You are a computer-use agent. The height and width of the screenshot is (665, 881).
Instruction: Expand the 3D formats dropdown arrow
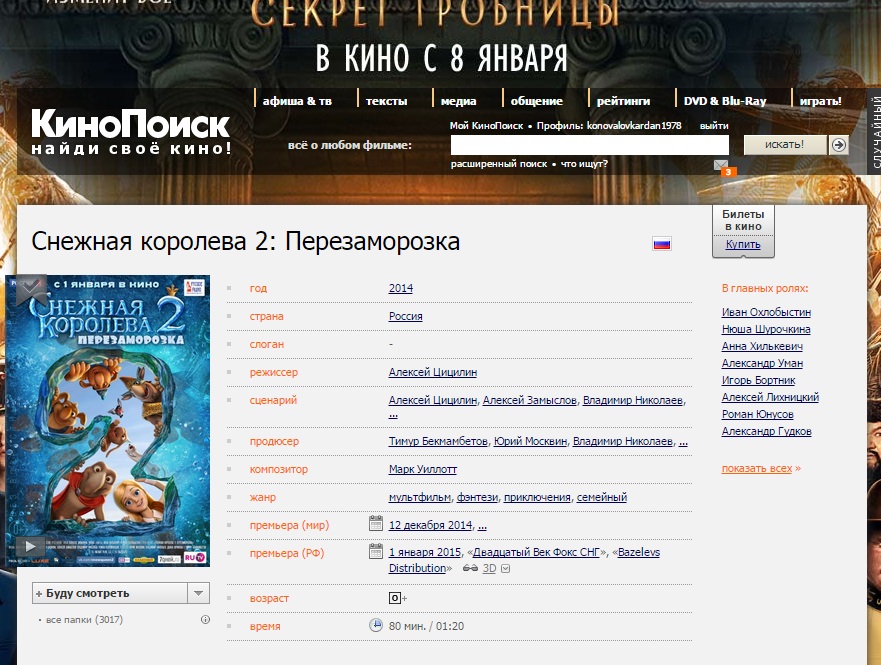[x=506, y=568]
